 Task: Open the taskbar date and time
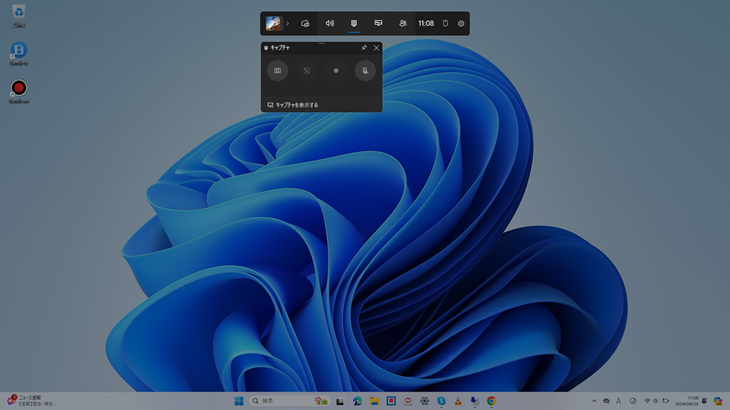[x=687, y=401]
